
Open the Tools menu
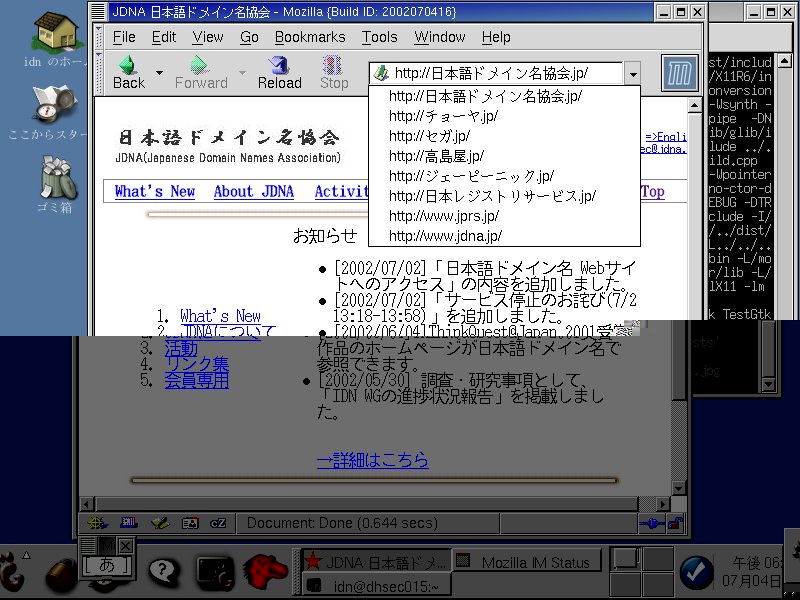click(379, 37)
